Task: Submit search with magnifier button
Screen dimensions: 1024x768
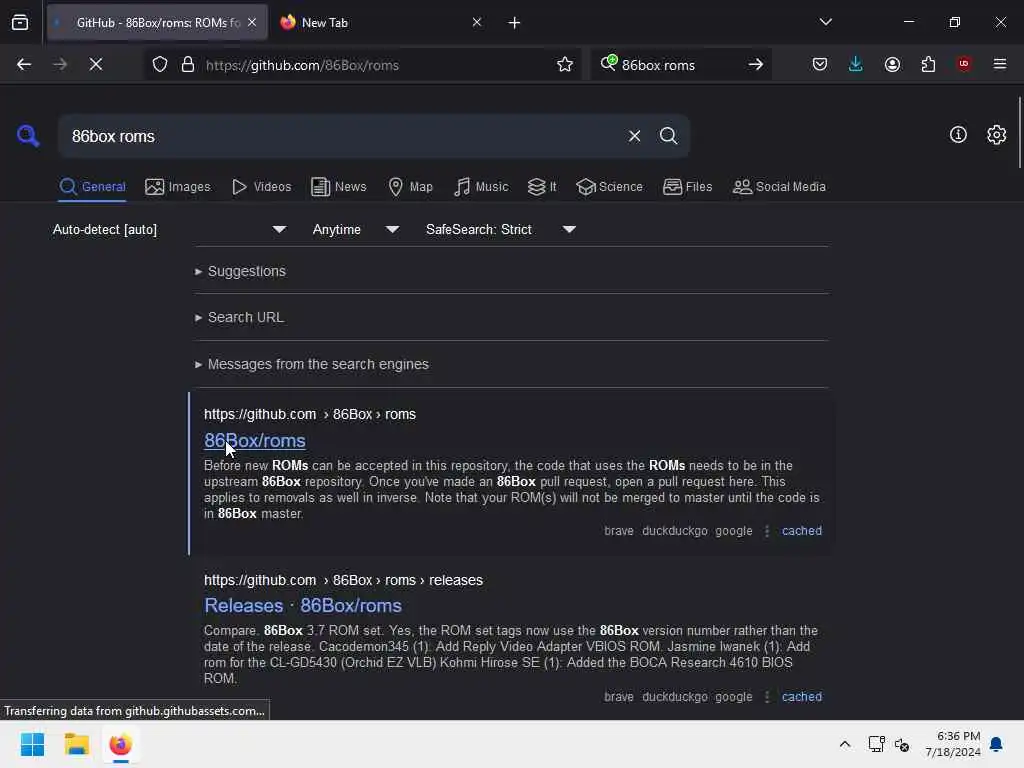Action: click(x=668, y=136)
